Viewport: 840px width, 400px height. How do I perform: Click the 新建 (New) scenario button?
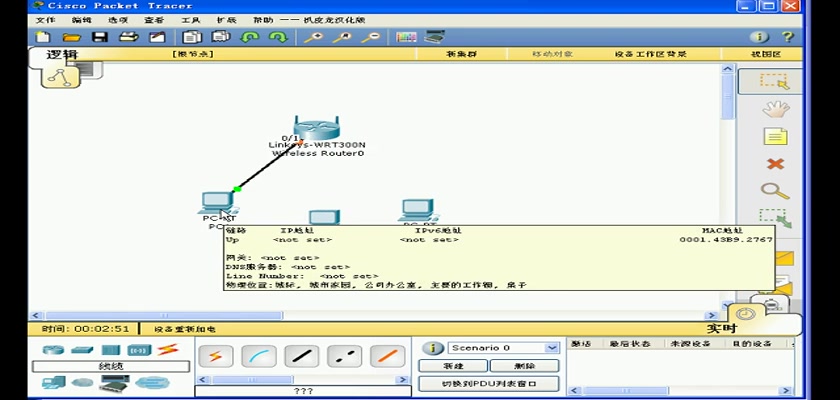click(453, 366)
